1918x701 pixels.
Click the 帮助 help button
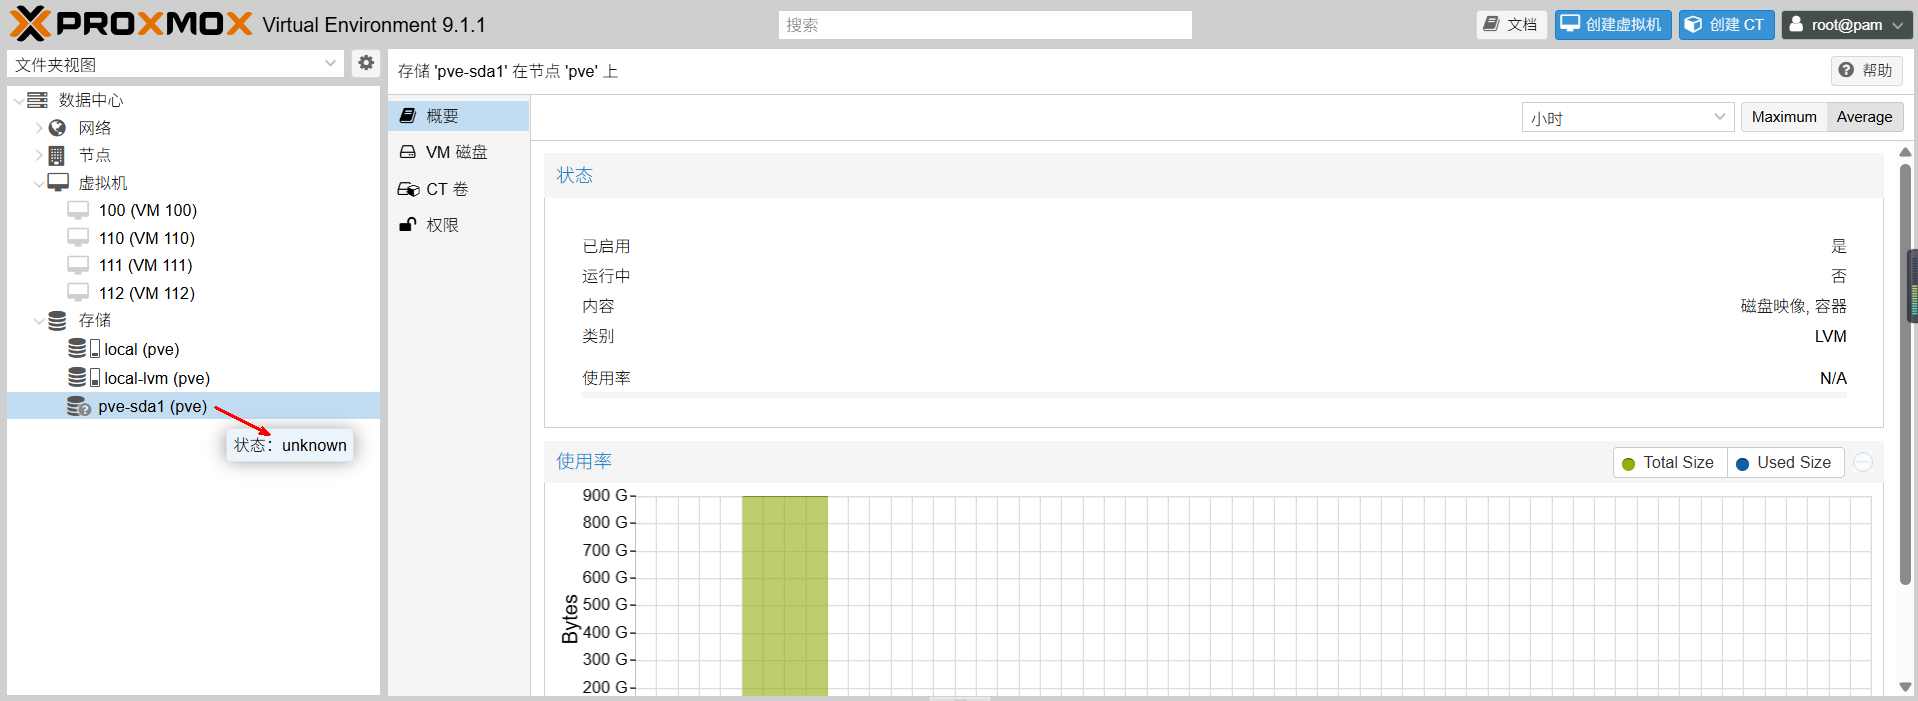1866,70
